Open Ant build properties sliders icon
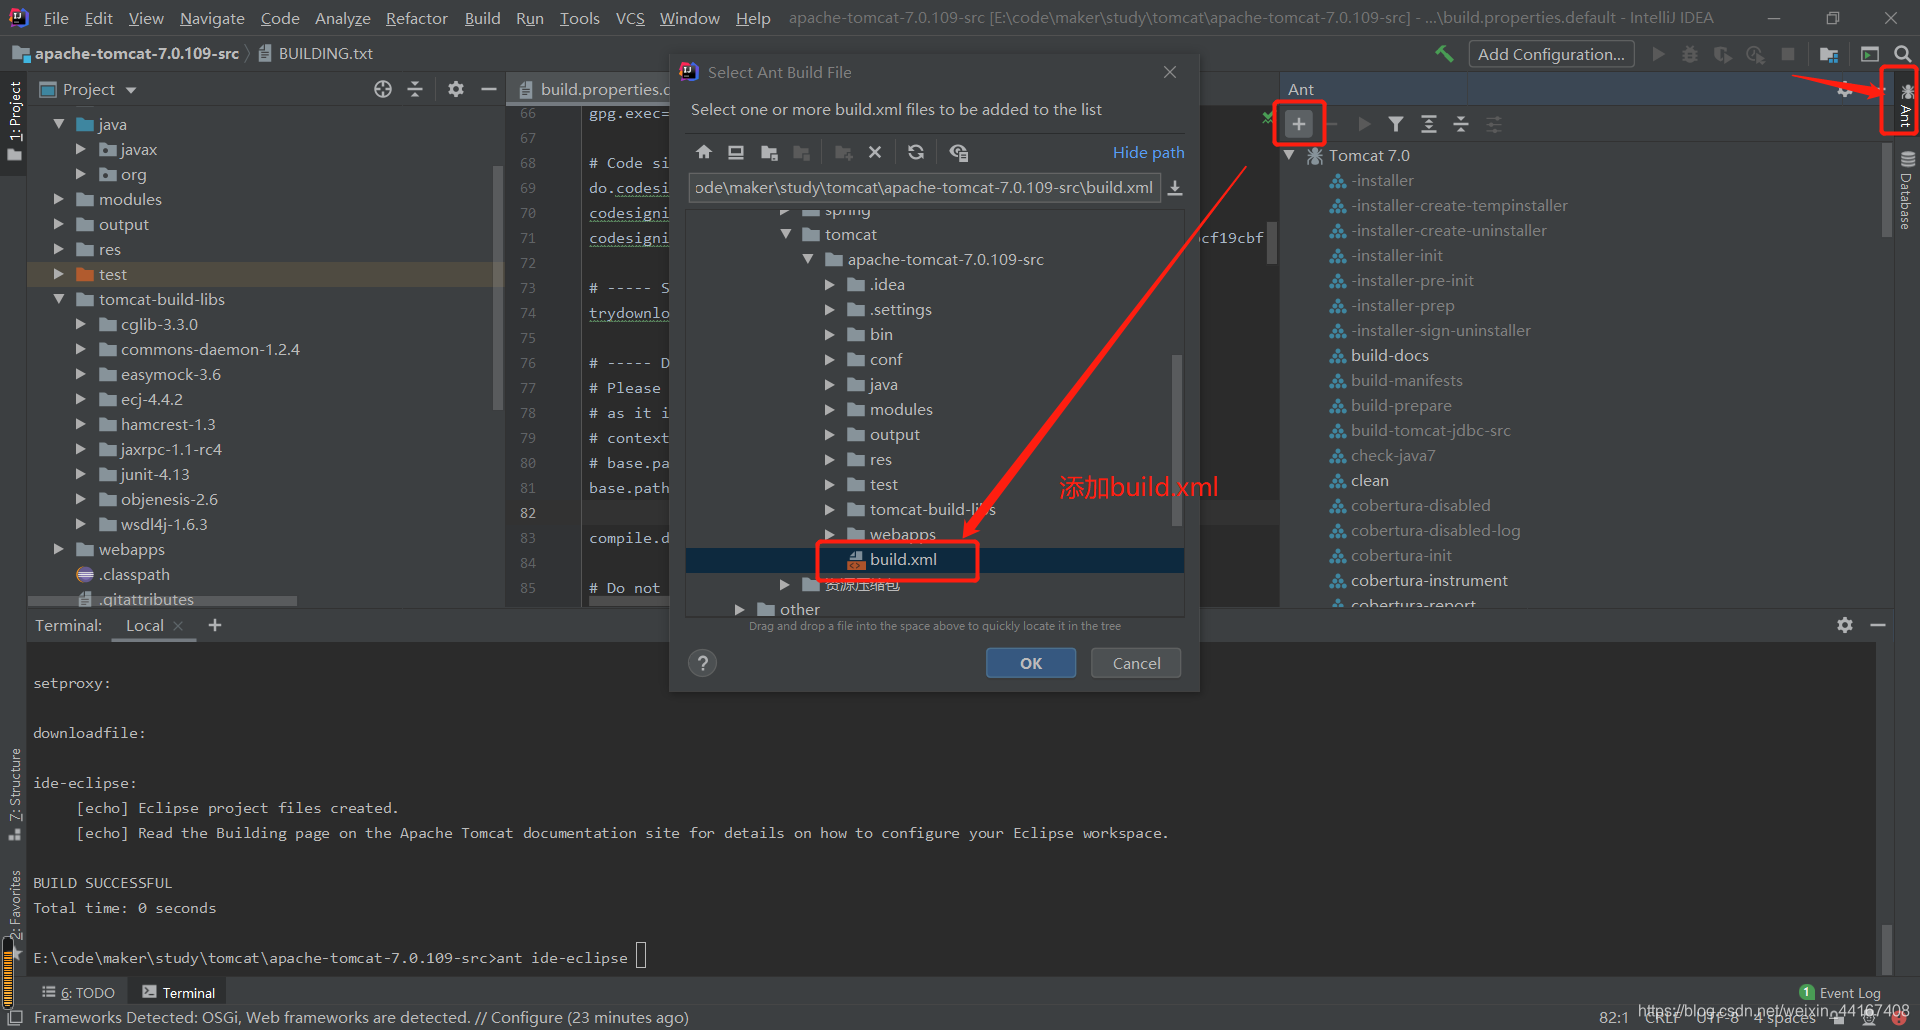This screenshot has height=1030, width=1920. (1494, 124)
